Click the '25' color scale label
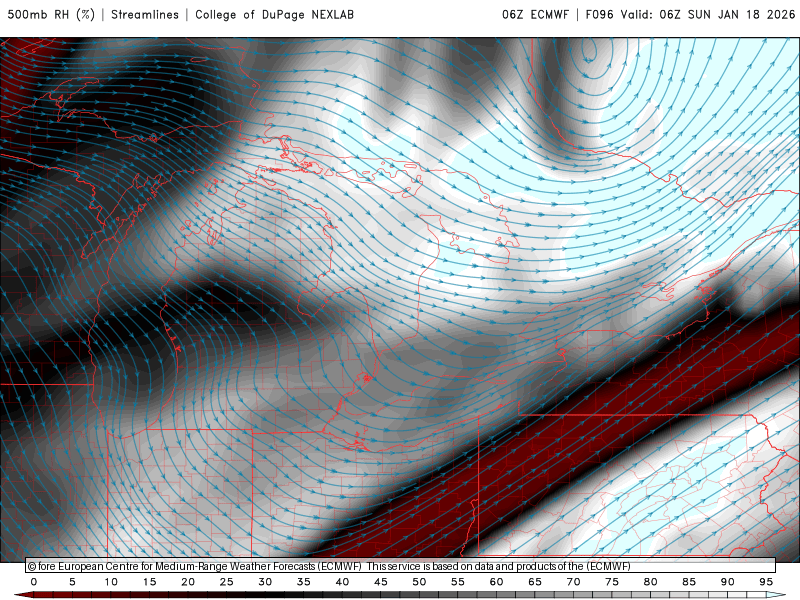The height and width of the screenshot is (600, 800). pos(227,582)
